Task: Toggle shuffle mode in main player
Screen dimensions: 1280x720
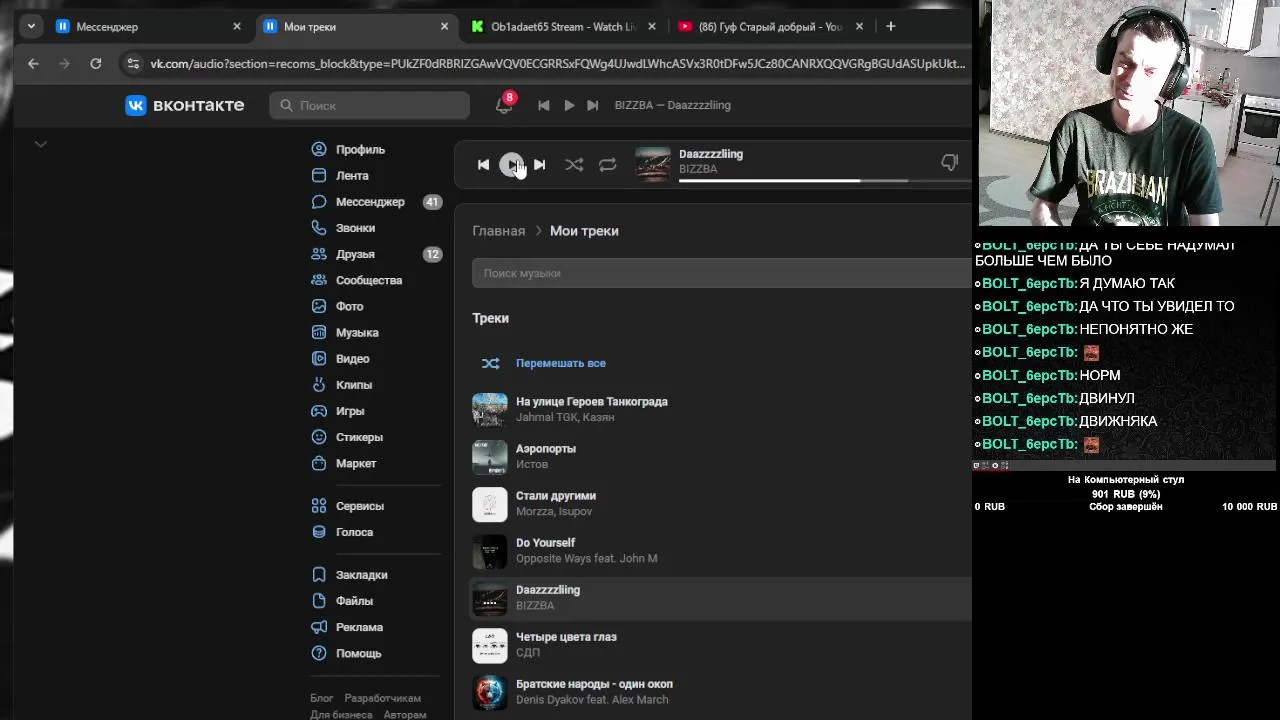Action: [x=574, y=164]
